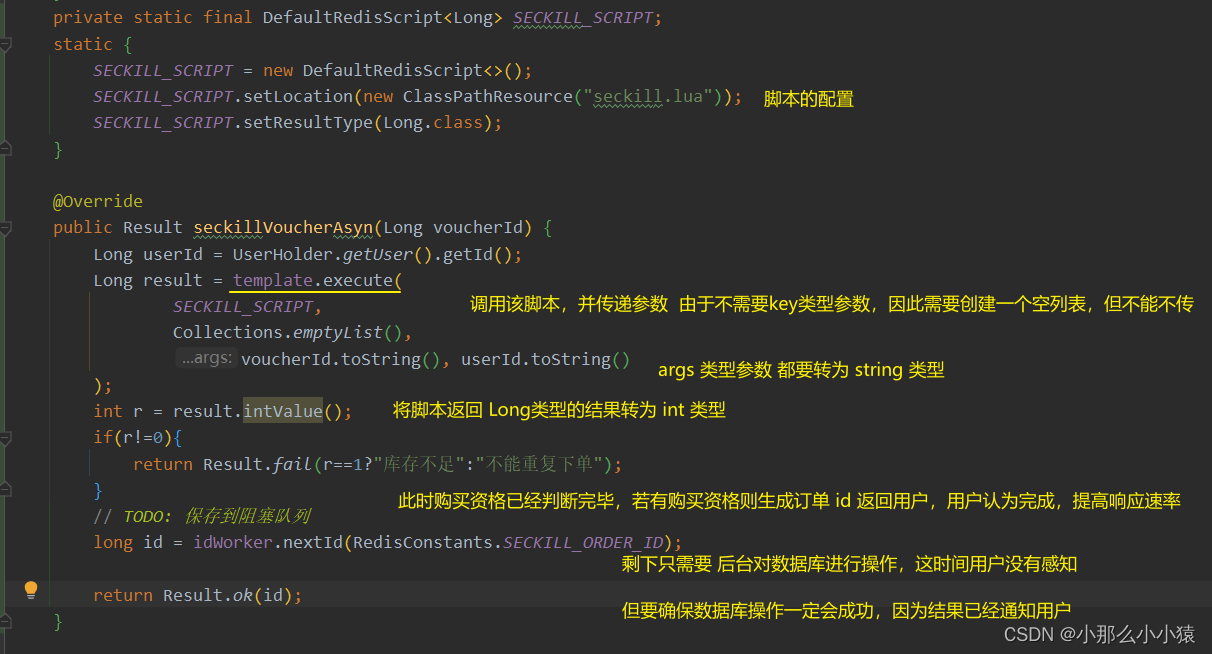Click DefaultRedisScript<Long> type in field declaration
The width and height of the screenshot is (1212, 654).
point(383,18)
